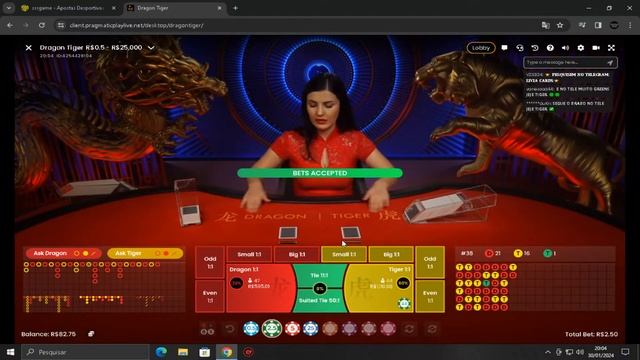Show hidden system tray icons chevron
The image size is (640, 360).
[x=547, y=352]
